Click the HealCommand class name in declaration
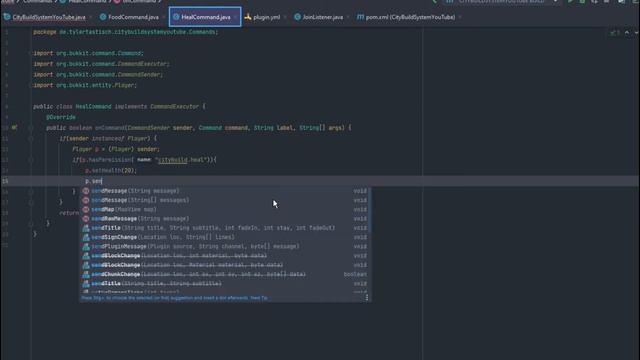This screenshot has width=640, height=360. pos(93,107)
